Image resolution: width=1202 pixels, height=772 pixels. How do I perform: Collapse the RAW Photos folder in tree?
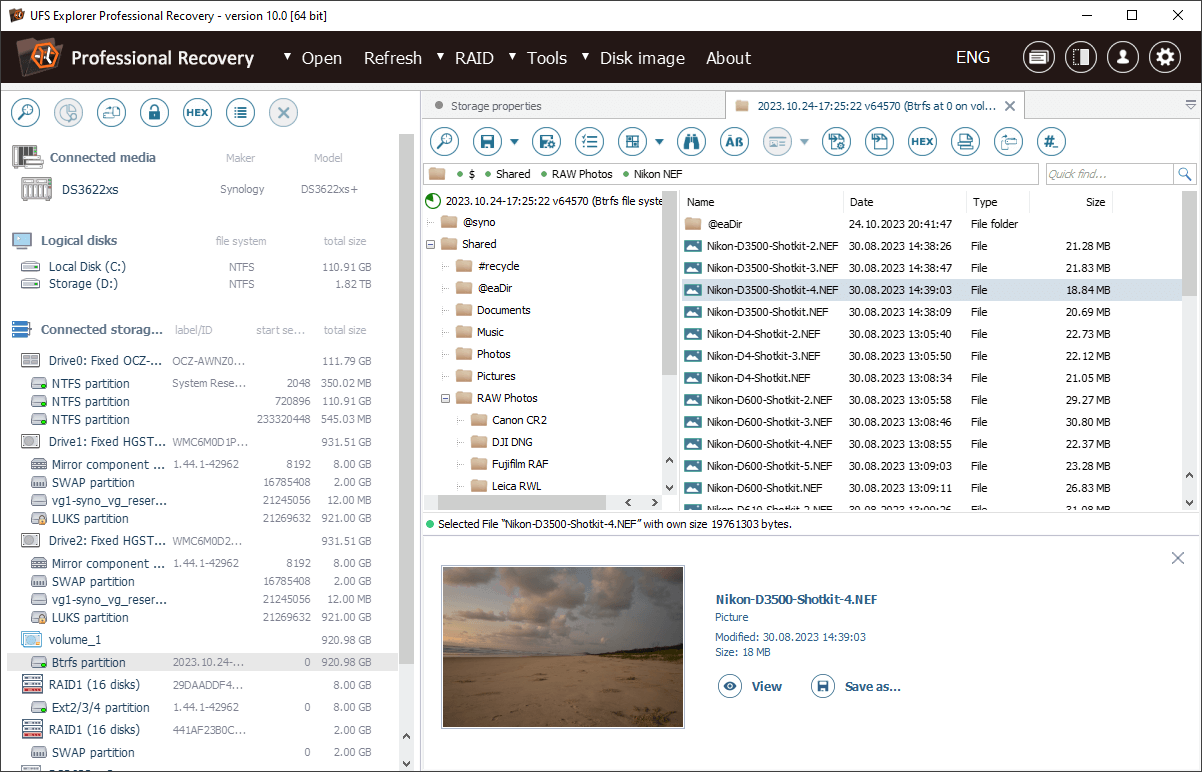coord(446,398)
